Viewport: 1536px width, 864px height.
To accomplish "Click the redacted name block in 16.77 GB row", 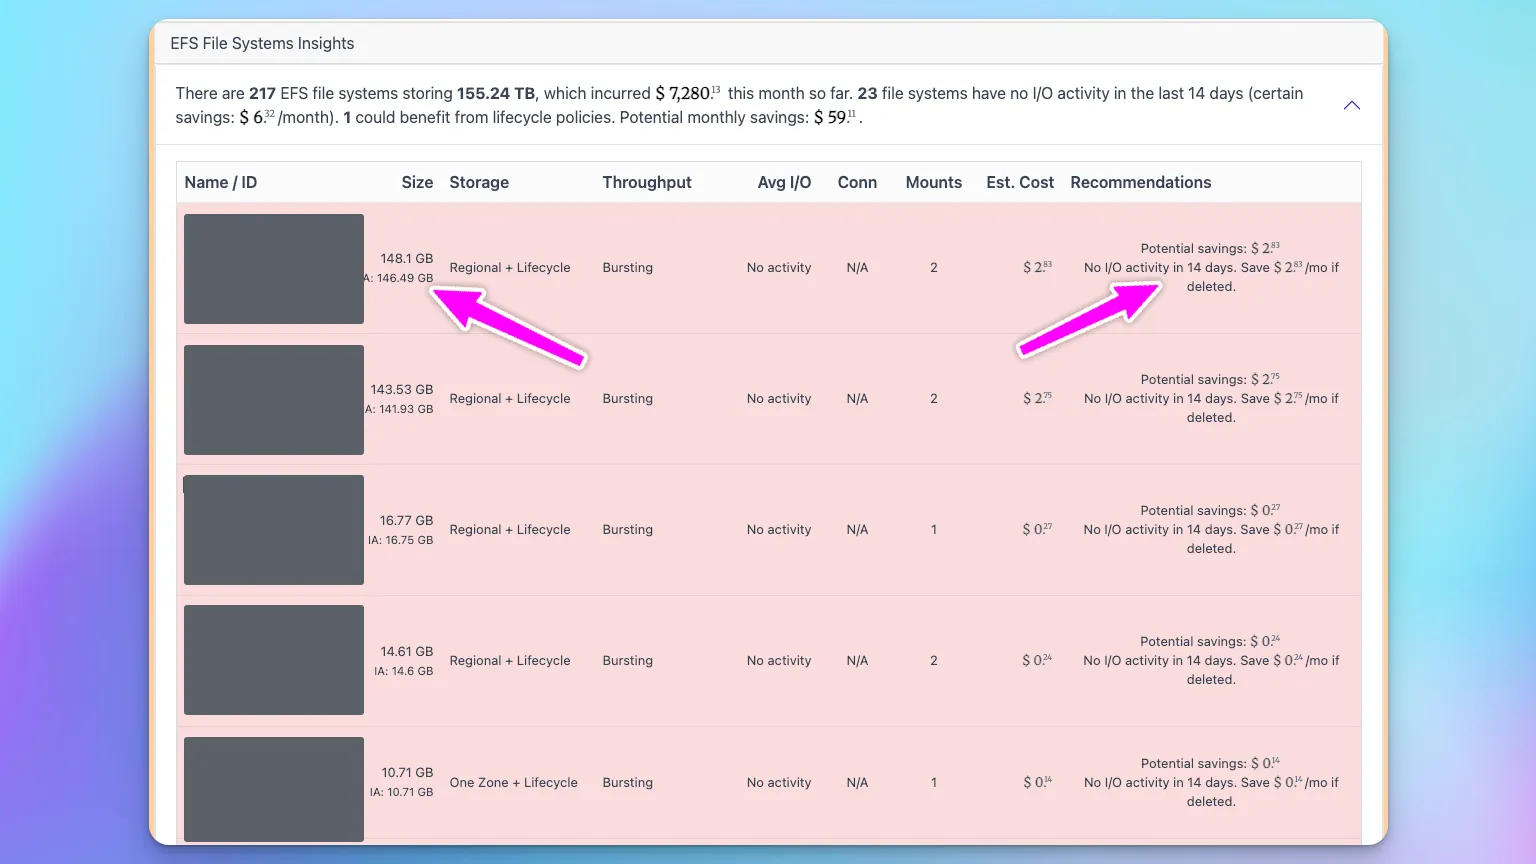I will [x=274, y=530].
